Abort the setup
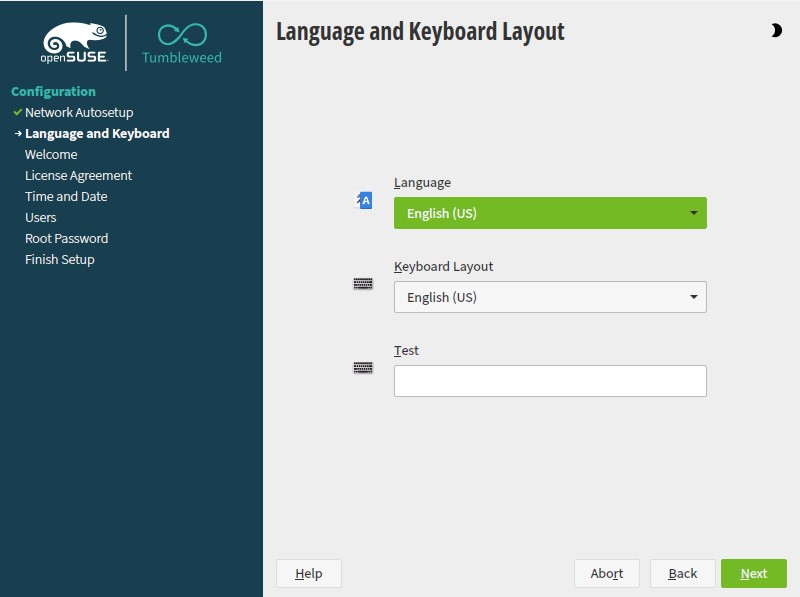 [x=606, y=573]
